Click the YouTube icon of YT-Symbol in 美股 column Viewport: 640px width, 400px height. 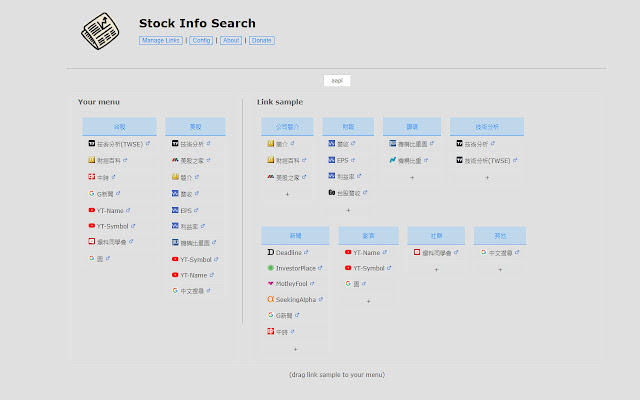point(175,259)
